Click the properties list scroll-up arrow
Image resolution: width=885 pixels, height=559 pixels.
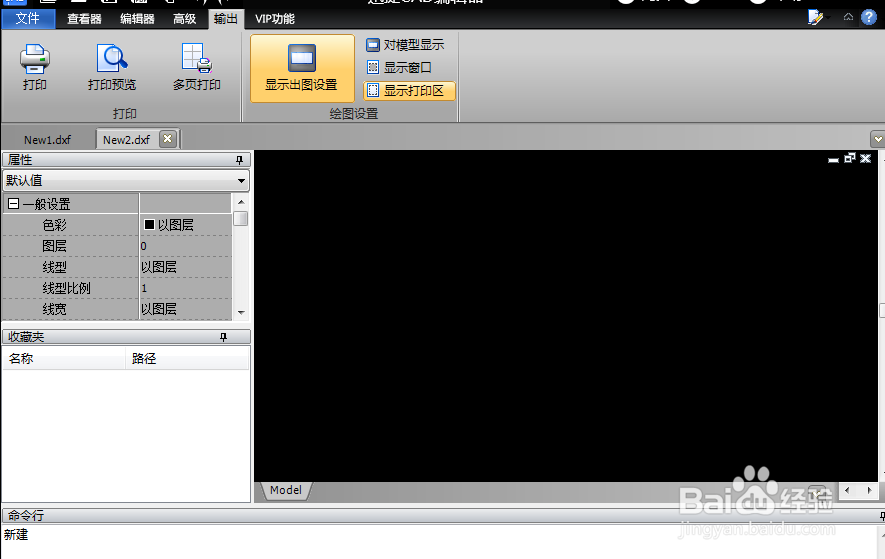241,202
